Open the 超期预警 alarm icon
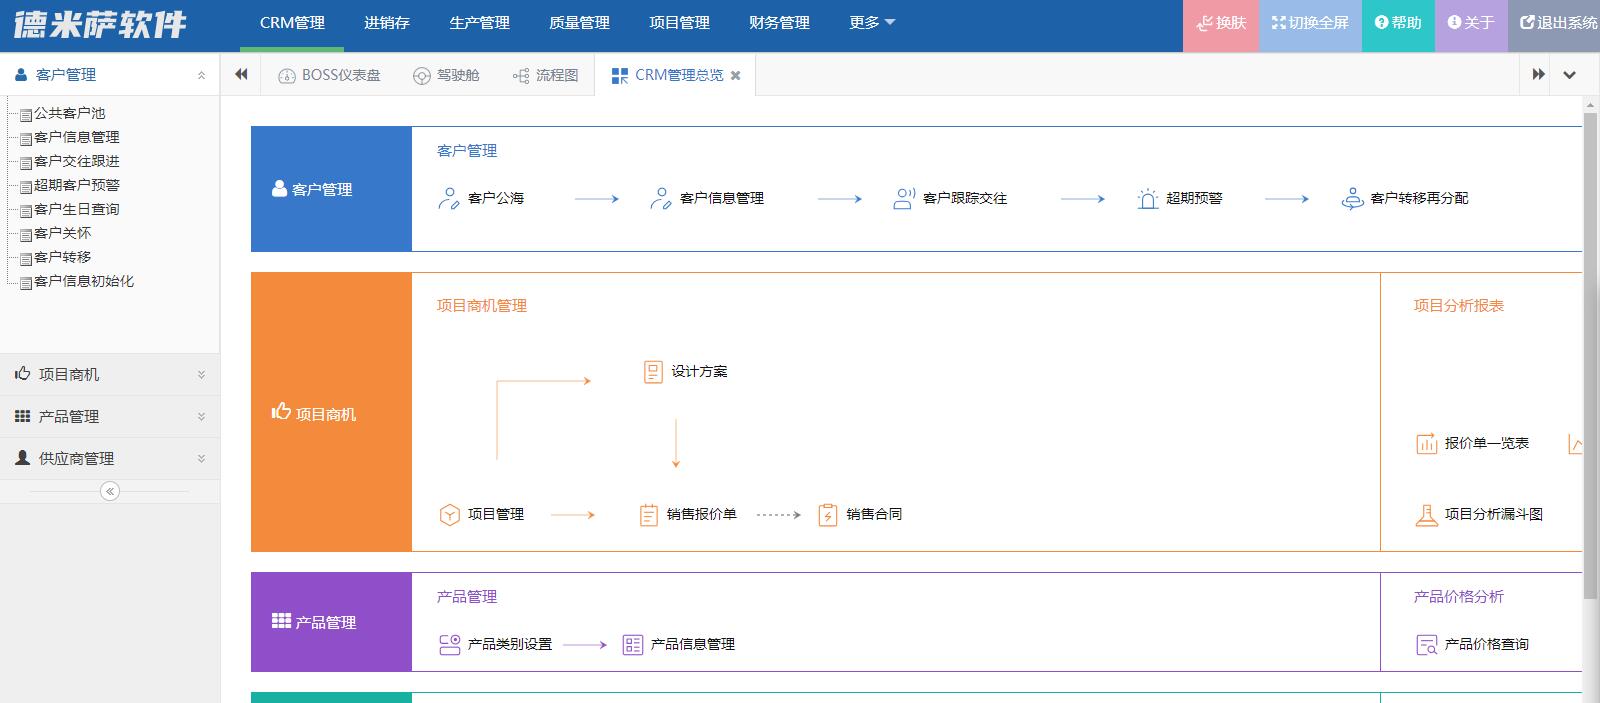This screenshot has height=703, width=1600. click(x=1147, y=198)
